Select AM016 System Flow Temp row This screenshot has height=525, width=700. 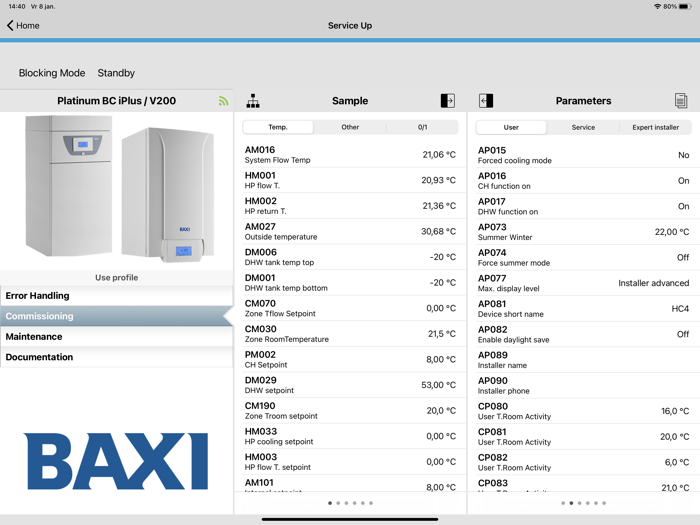pyautogui.click(x=350, y=155)
